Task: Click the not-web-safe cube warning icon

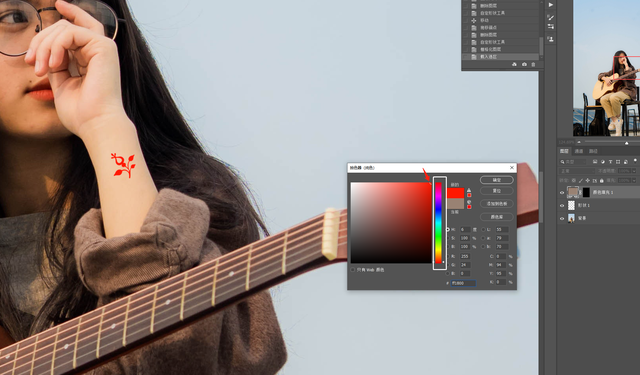Action: 469,202
